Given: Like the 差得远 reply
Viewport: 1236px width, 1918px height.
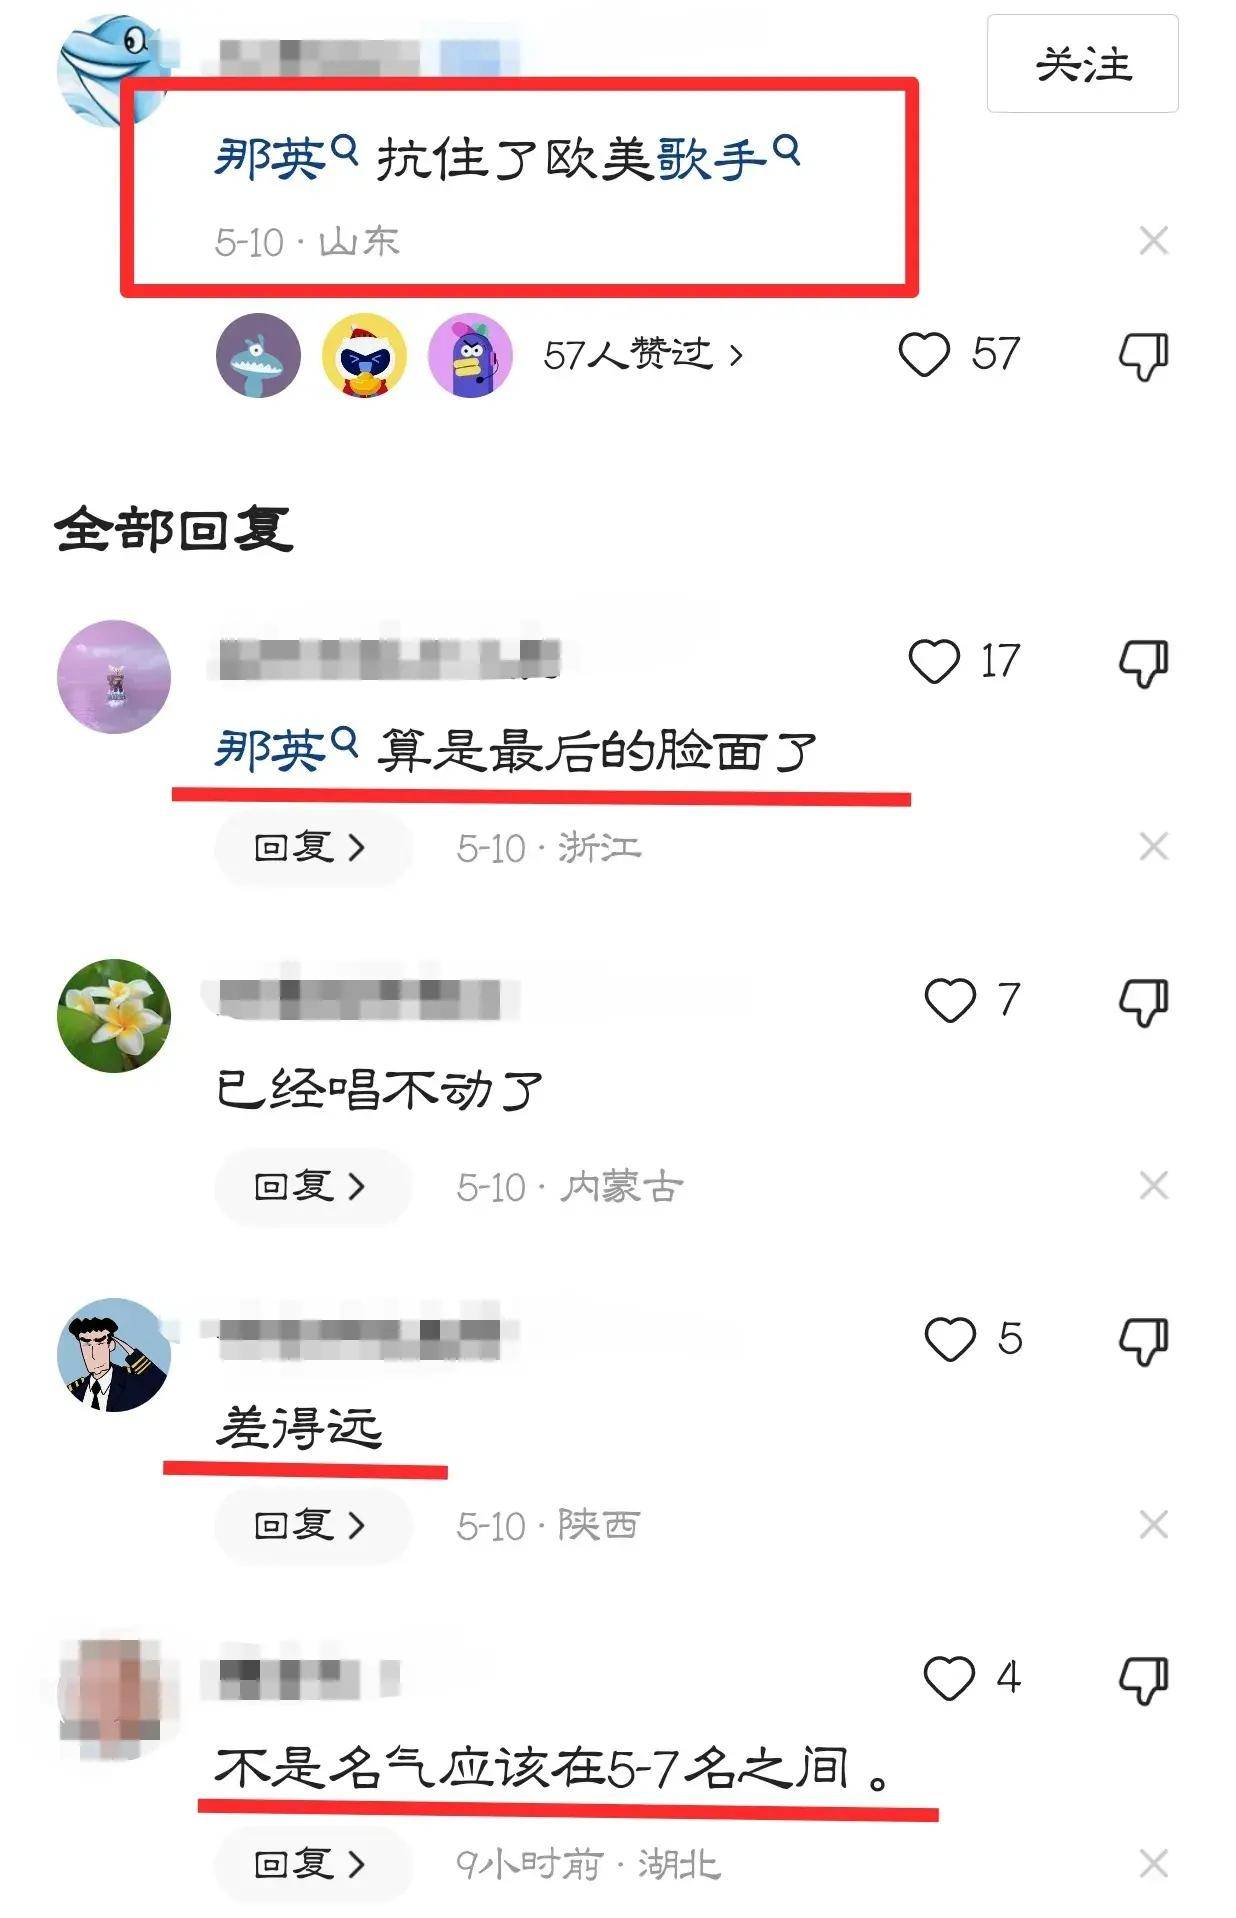Looking at the screenshot, I should (949, 1339).
